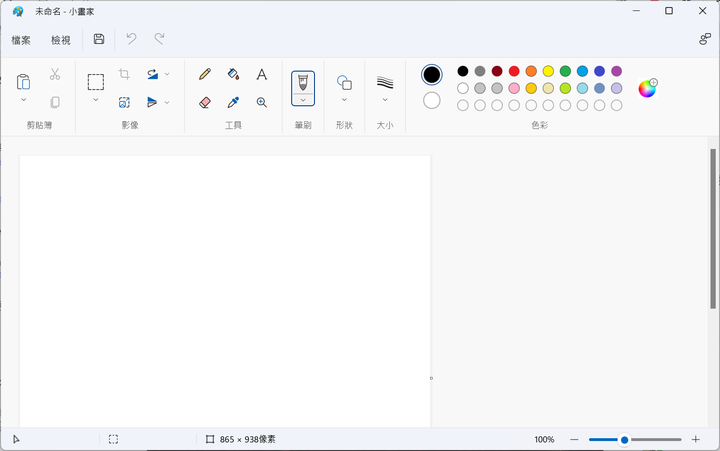Click the Shapes icon
720x451 pixels.
(344, 83)
